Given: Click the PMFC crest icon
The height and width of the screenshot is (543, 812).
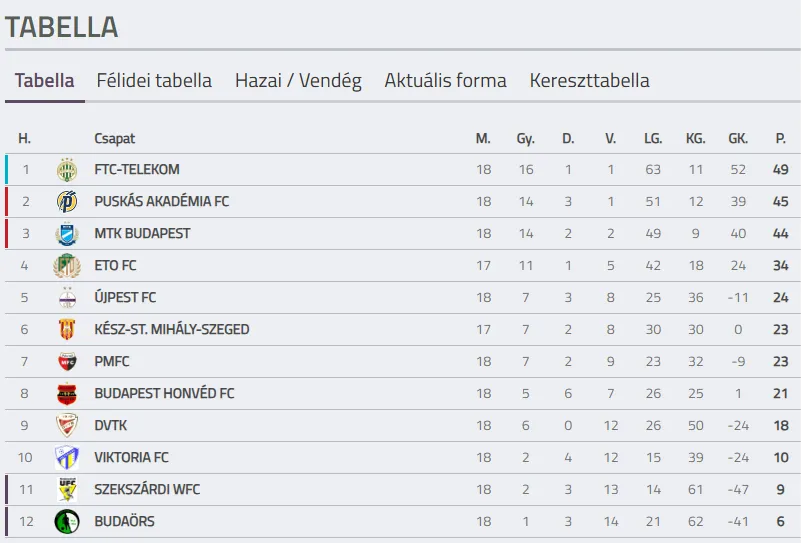Looking at the screenshot, I should pyautogui.click(x=67, y=362).
